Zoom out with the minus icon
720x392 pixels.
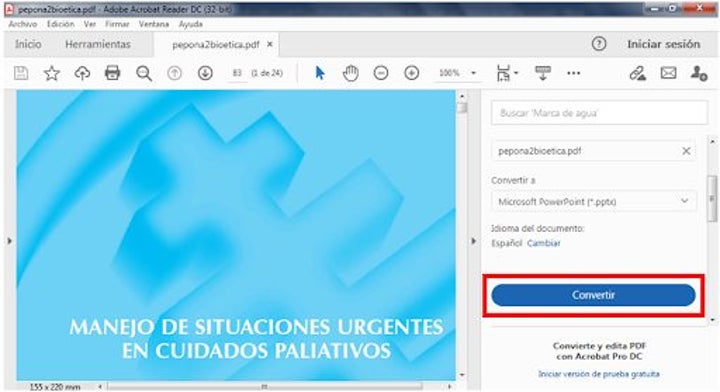pyautogui.click(x=381, y=73)
